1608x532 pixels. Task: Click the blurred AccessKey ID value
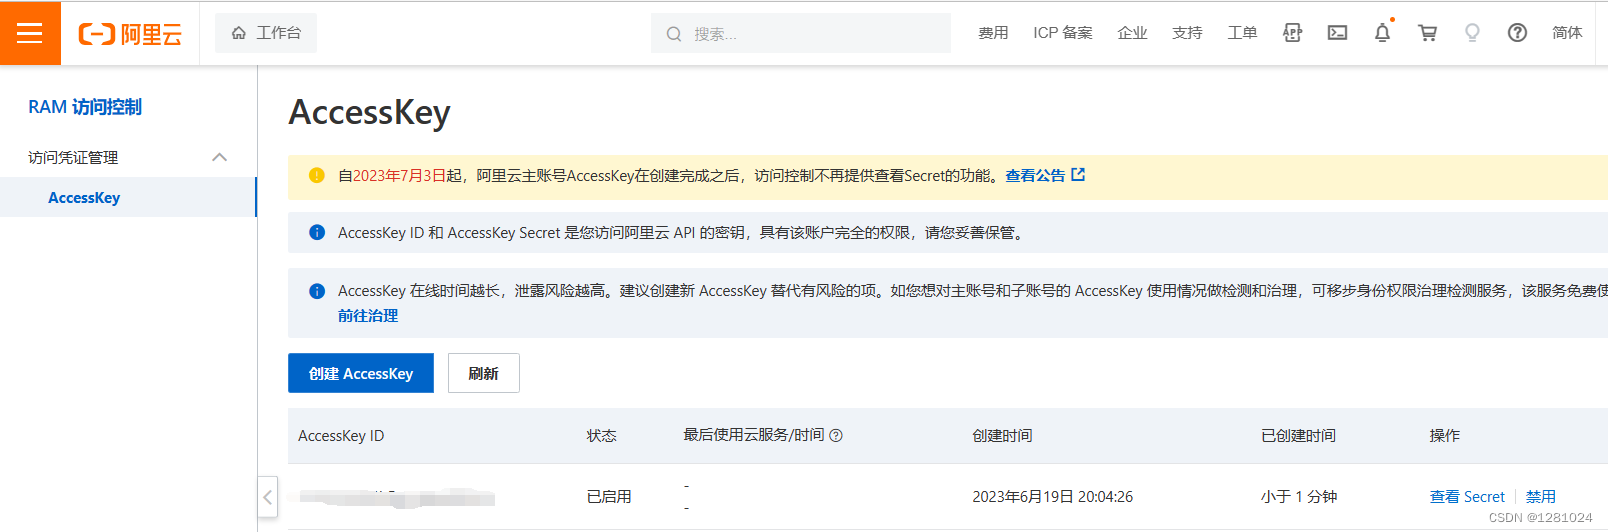(397, 497)
